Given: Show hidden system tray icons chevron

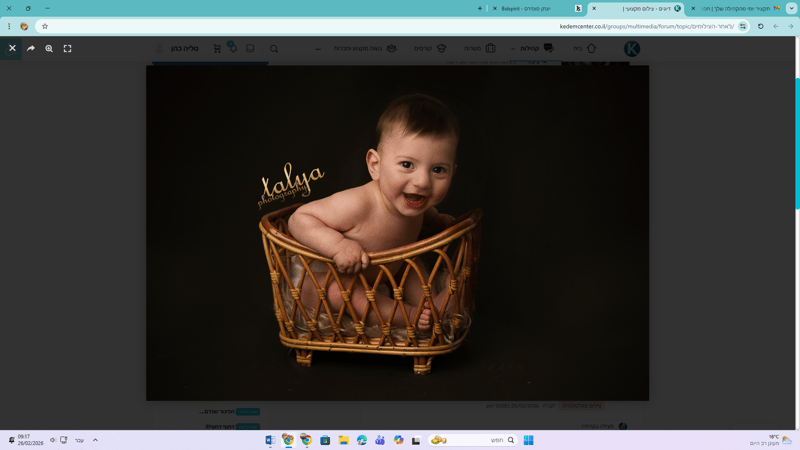Looking at the screenshot, I should click(95, 440).
